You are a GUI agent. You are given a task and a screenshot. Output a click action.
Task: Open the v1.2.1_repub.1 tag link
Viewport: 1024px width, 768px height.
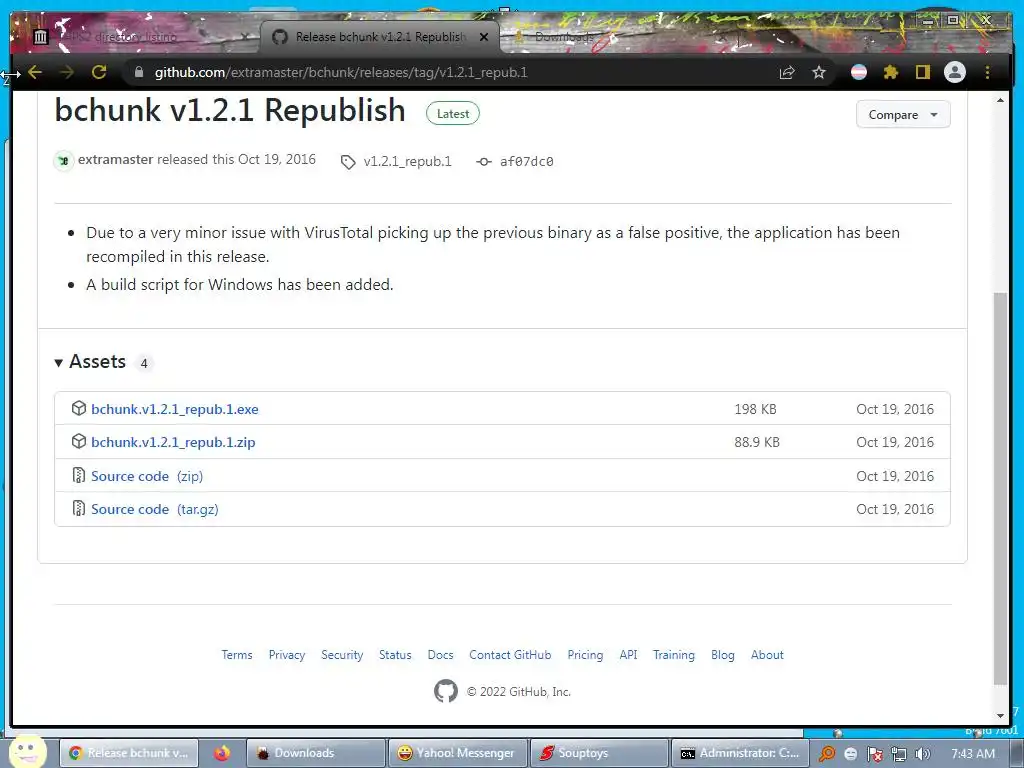click(x=408, y=161)
